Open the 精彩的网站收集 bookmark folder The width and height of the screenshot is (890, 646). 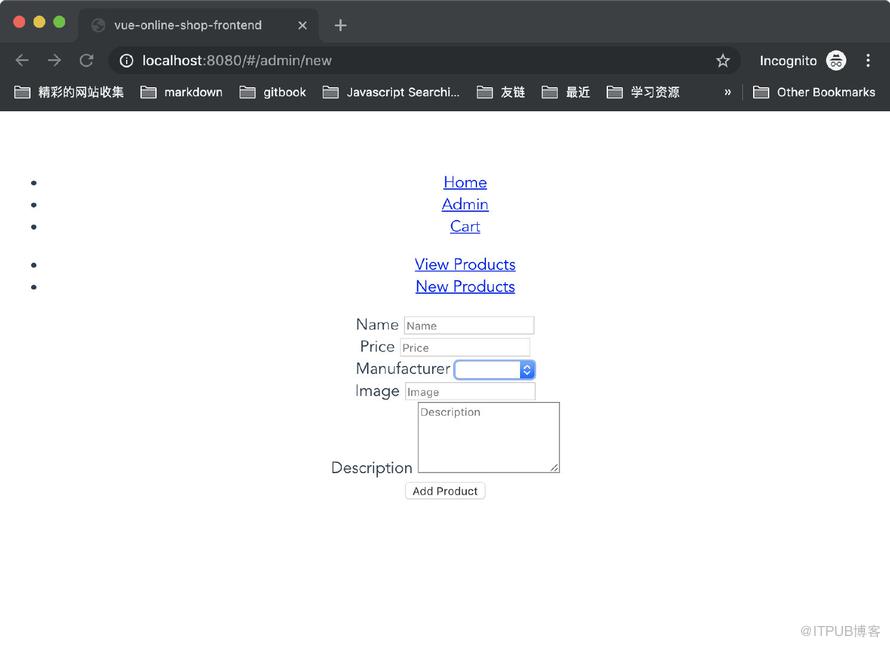point(69,92)
